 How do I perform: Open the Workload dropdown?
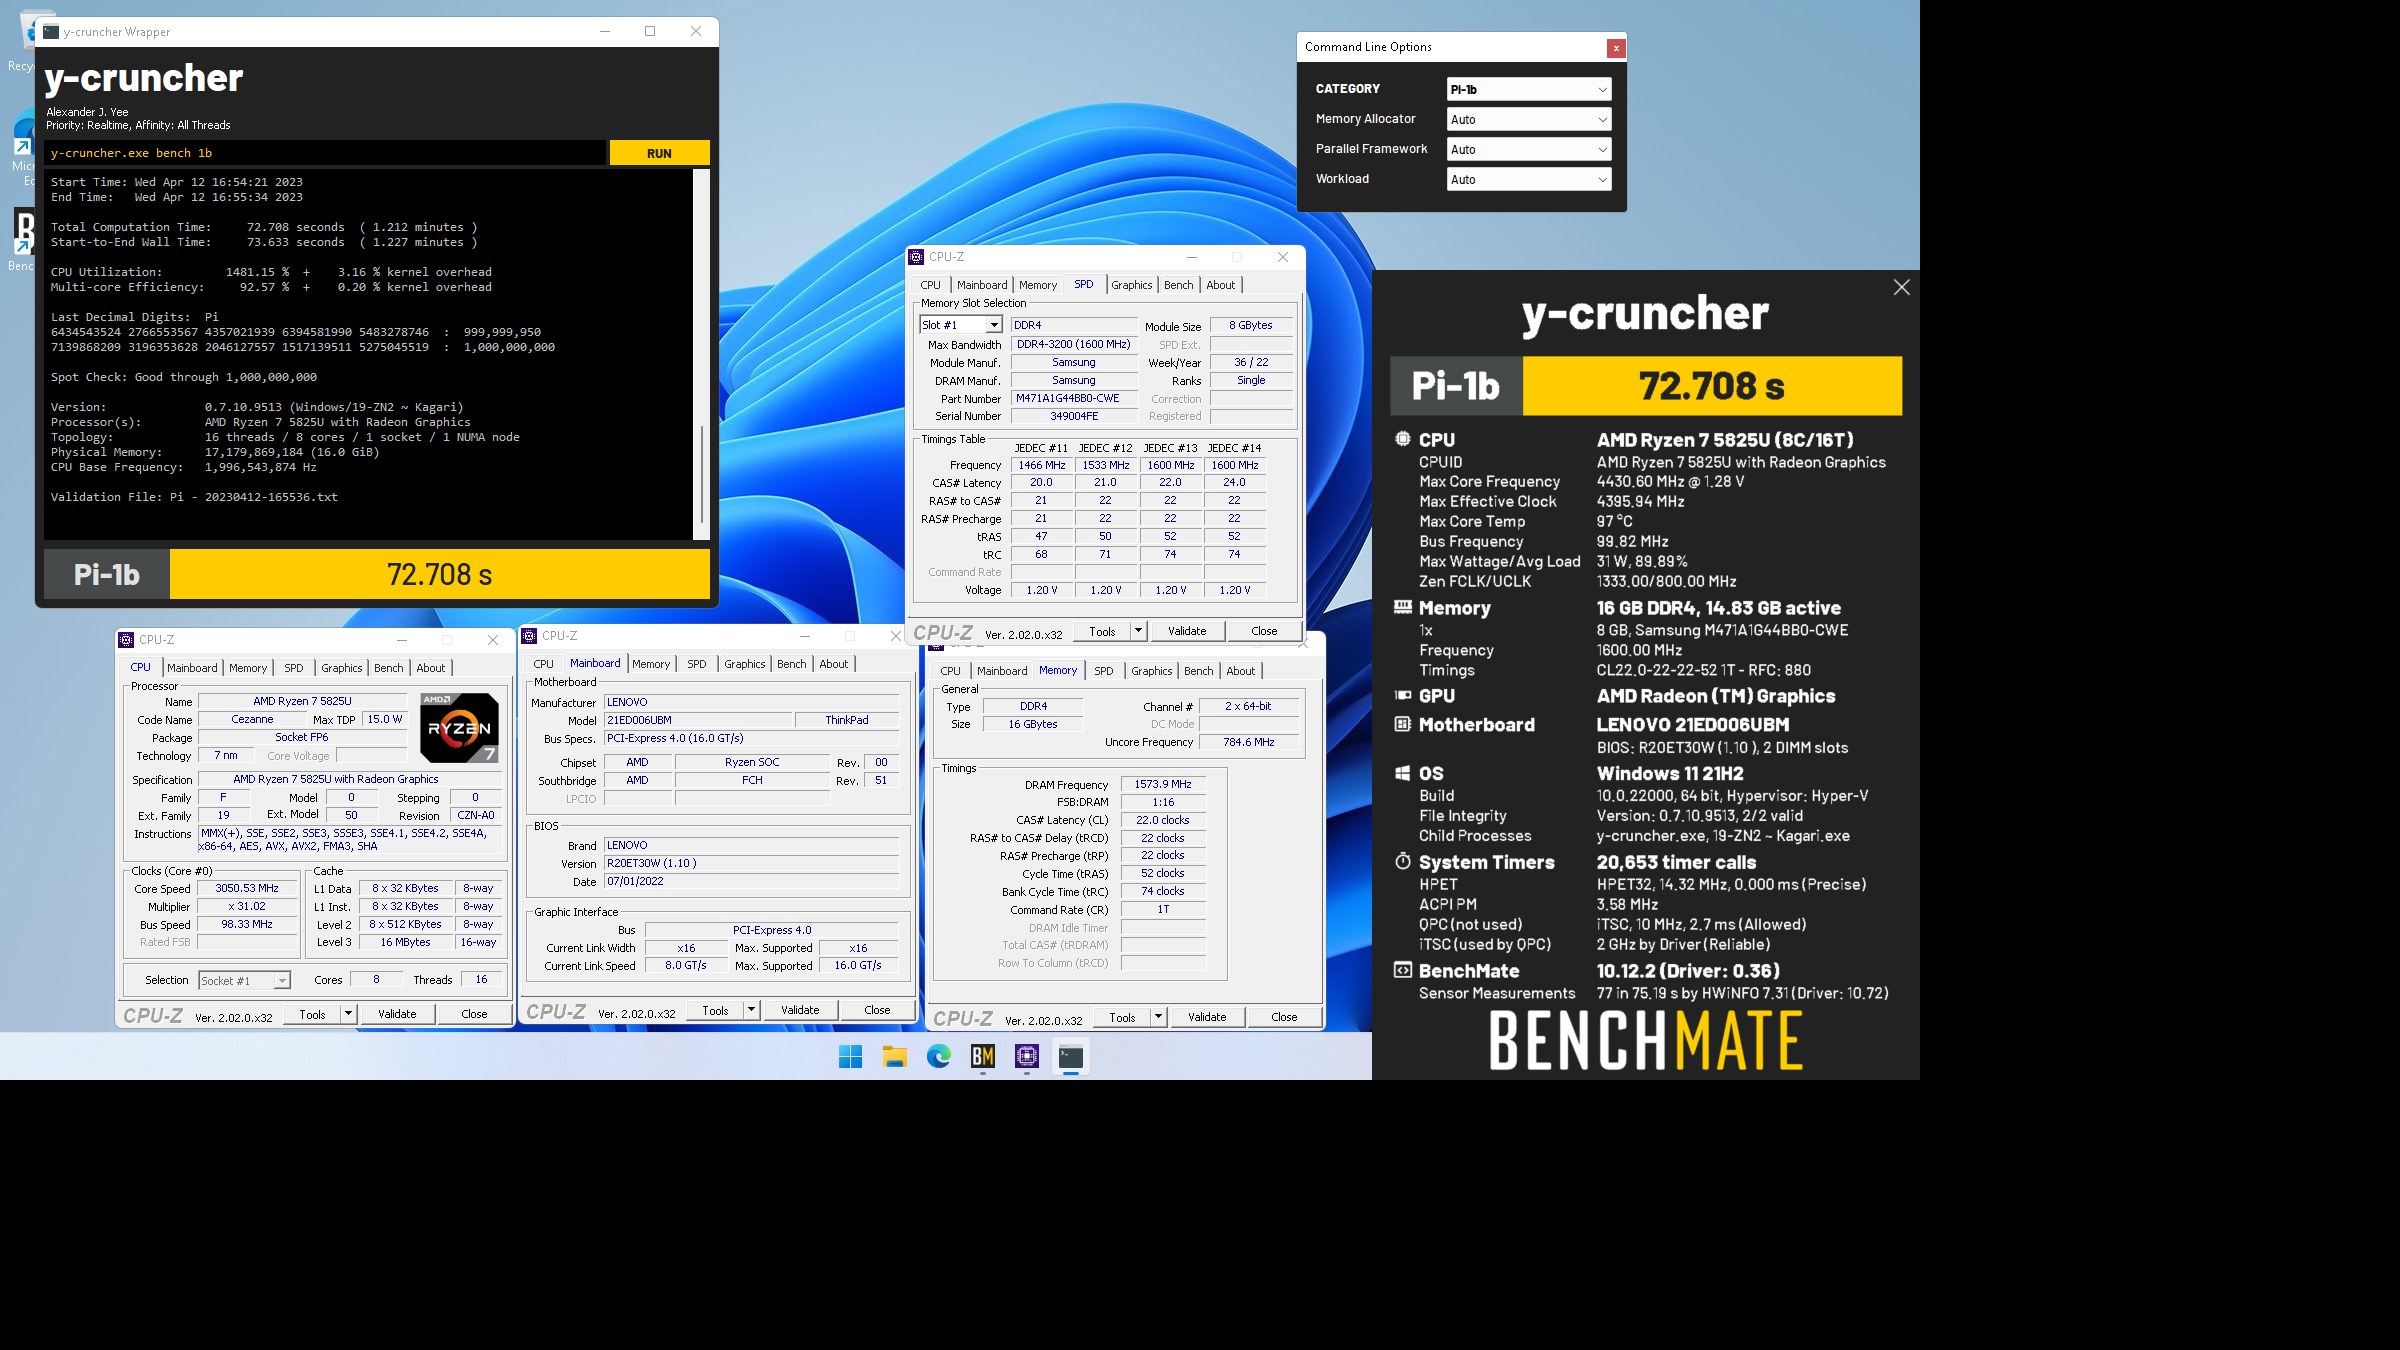[x=1528, y=179]
